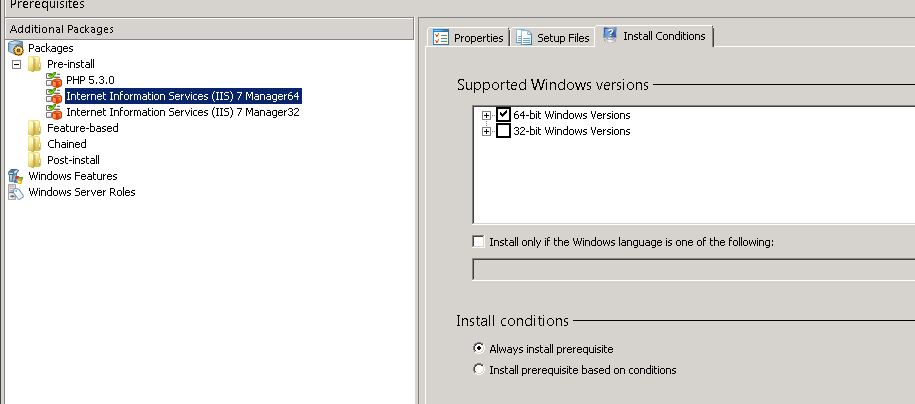915x404 pixels.
Task: Select the Chained folder in tree
Action: [x=66, y=144]
